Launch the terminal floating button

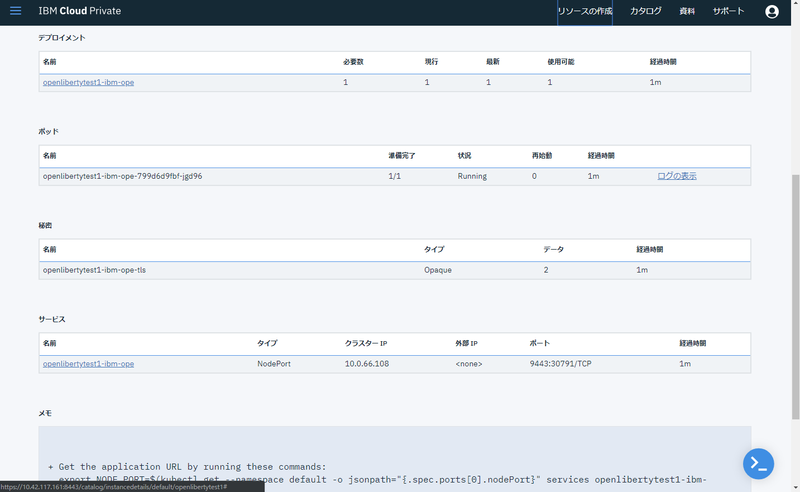click(x=758, y=463)
